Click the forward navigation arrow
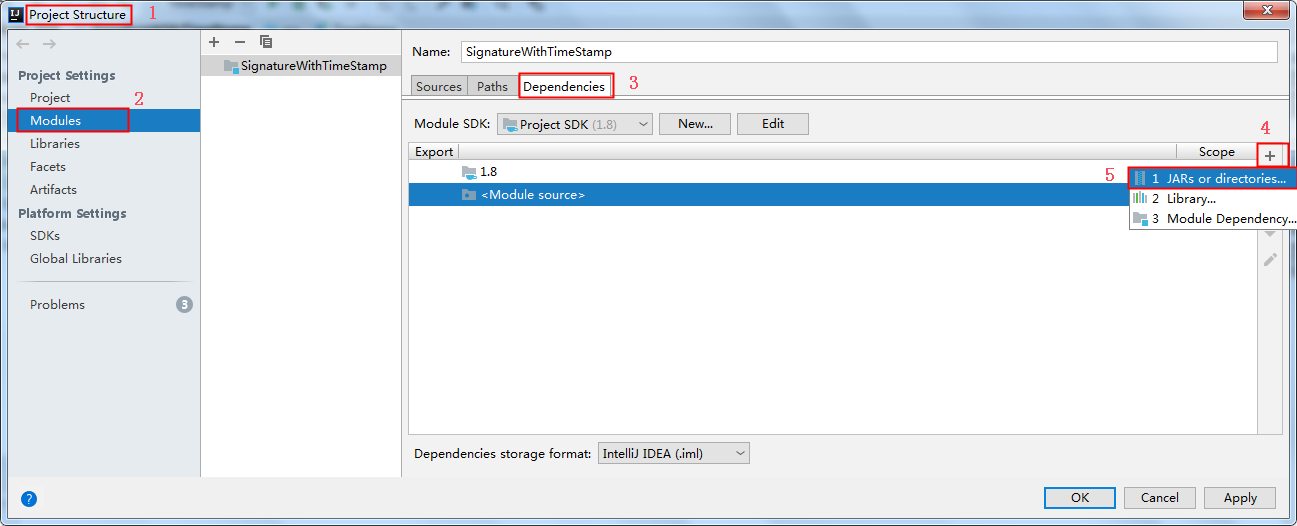This screenshot has height=526, width=1297. pos(49,44)
